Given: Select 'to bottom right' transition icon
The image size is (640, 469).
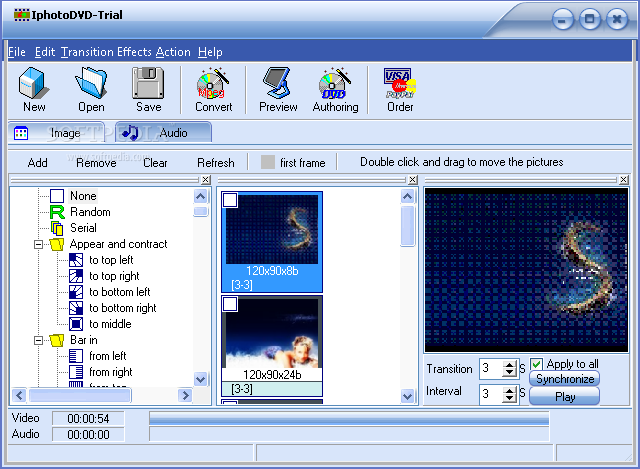Looking at the screenshot, I should tap(76, 308).
